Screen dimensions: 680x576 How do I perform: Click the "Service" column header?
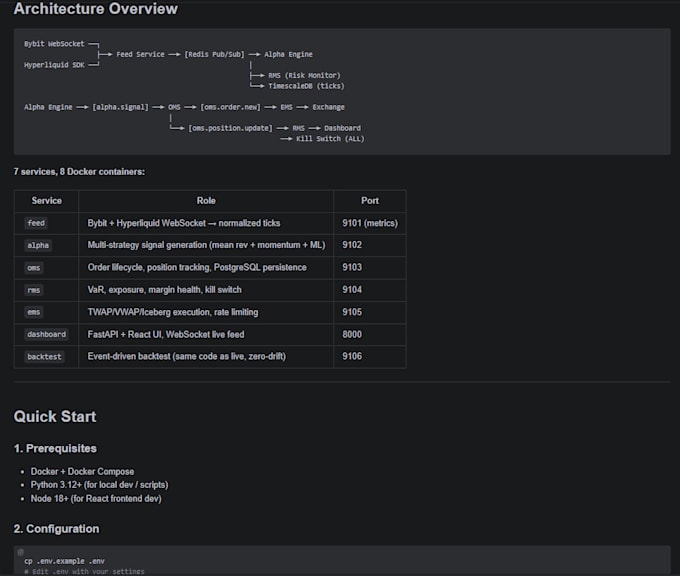coord(46,201)
